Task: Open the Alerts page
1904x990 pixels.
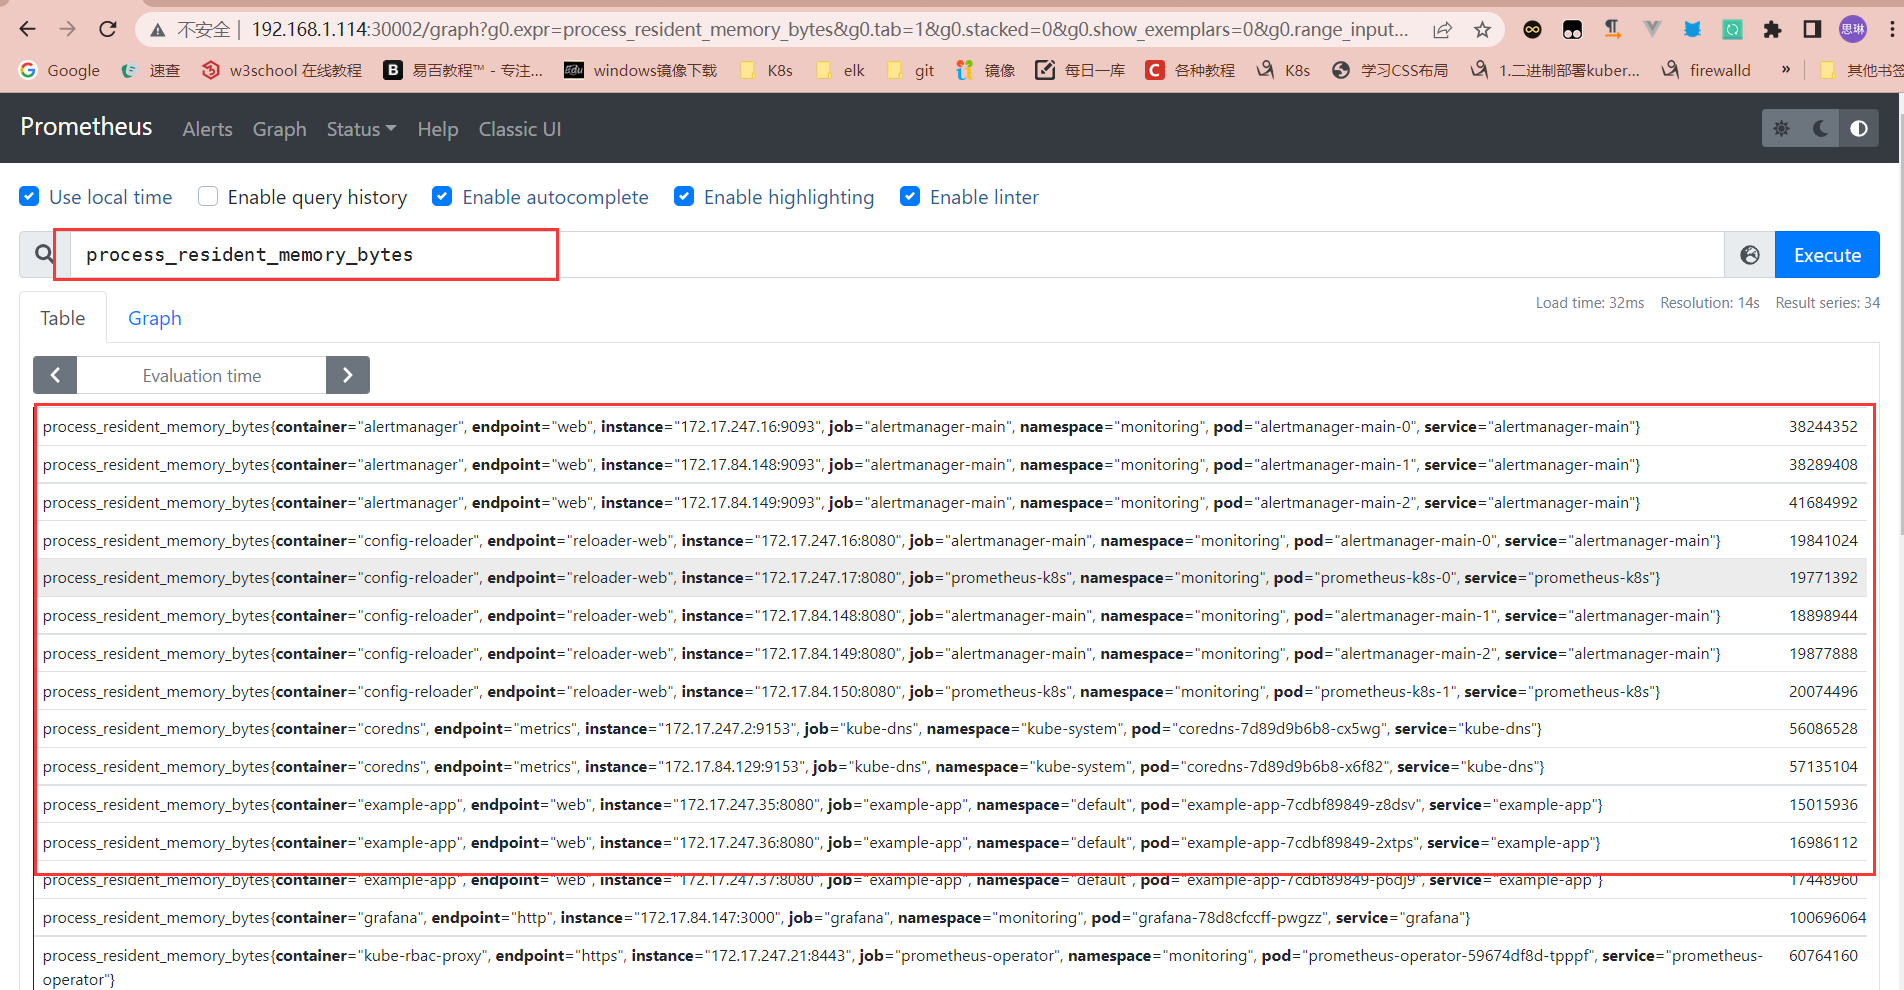Action: (x=207, y=129)
